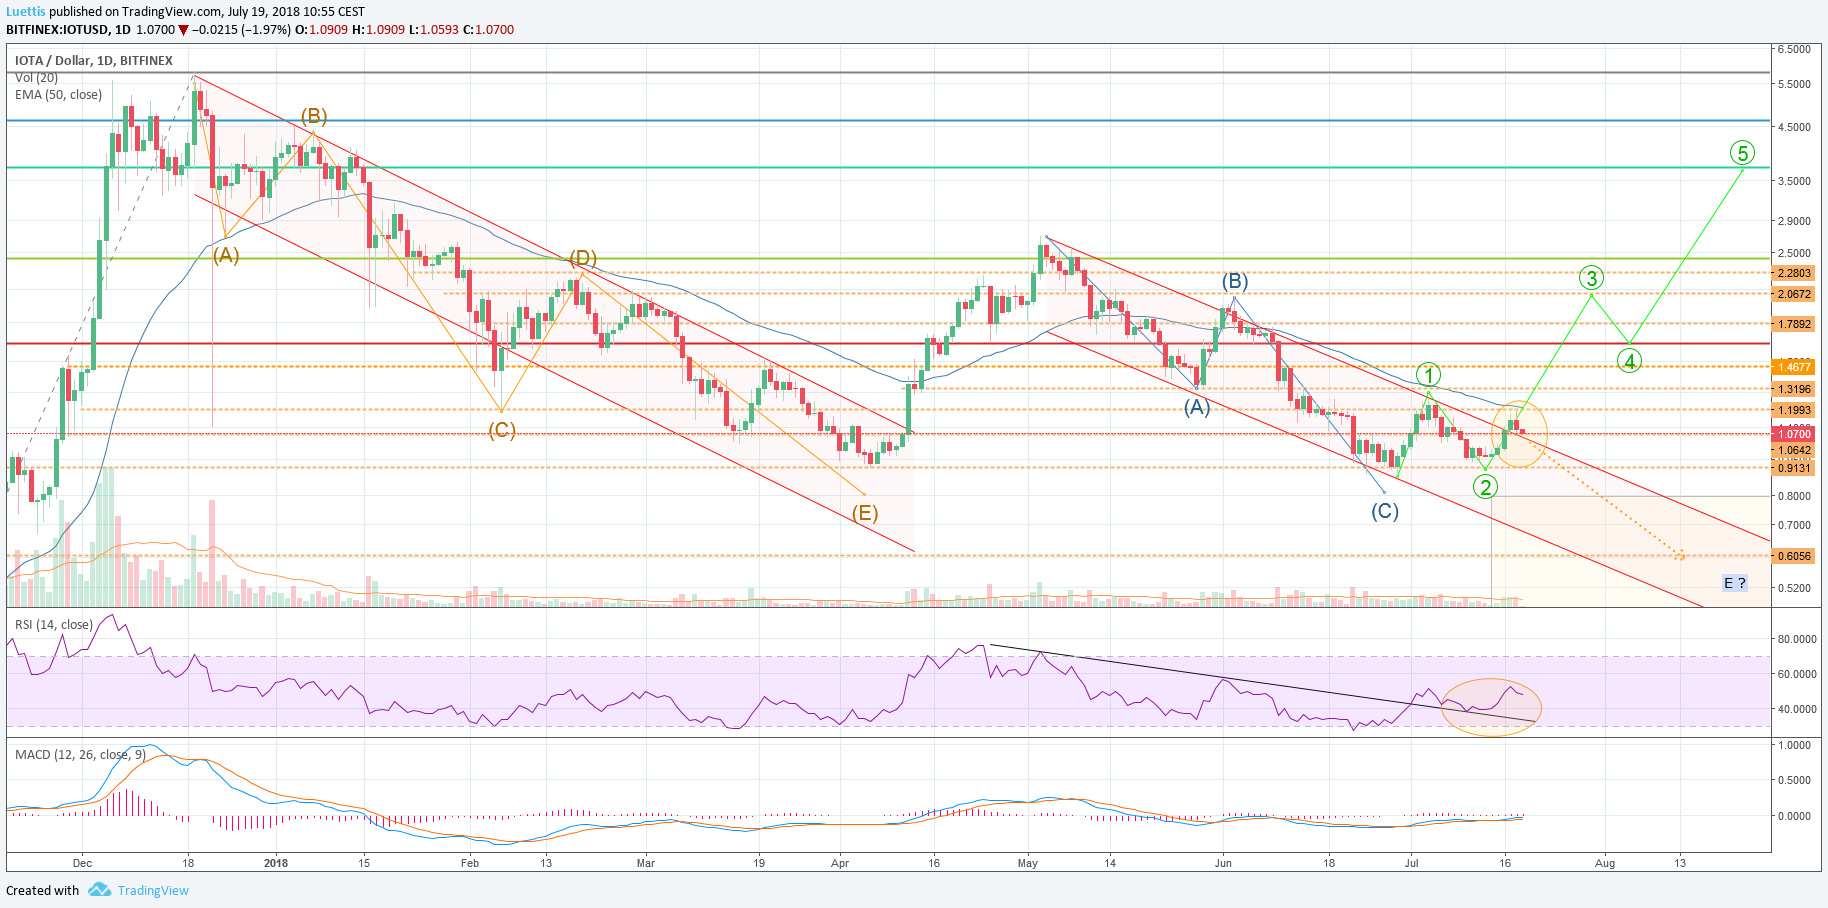This screenshot has height=908, width=1828.
Task: Click the EMA (50, close) indicator label
Action: 58,95
